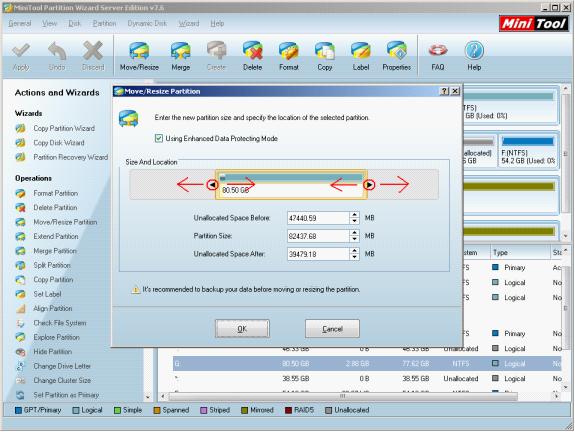The width and height of the screenshot is (575, 432).
Task: Click the Partition Size input field
Action: pos(318,236)
